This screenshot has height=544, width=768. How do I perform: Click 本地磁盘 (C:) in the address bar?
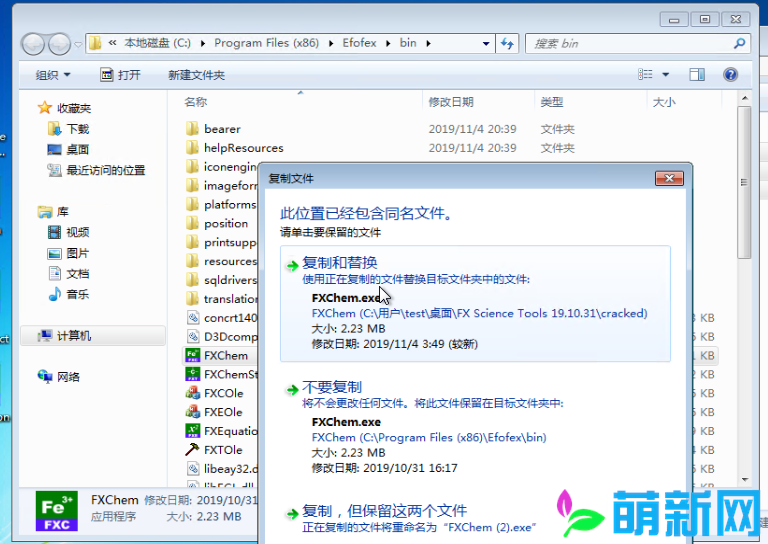click(x=157, y=43)
